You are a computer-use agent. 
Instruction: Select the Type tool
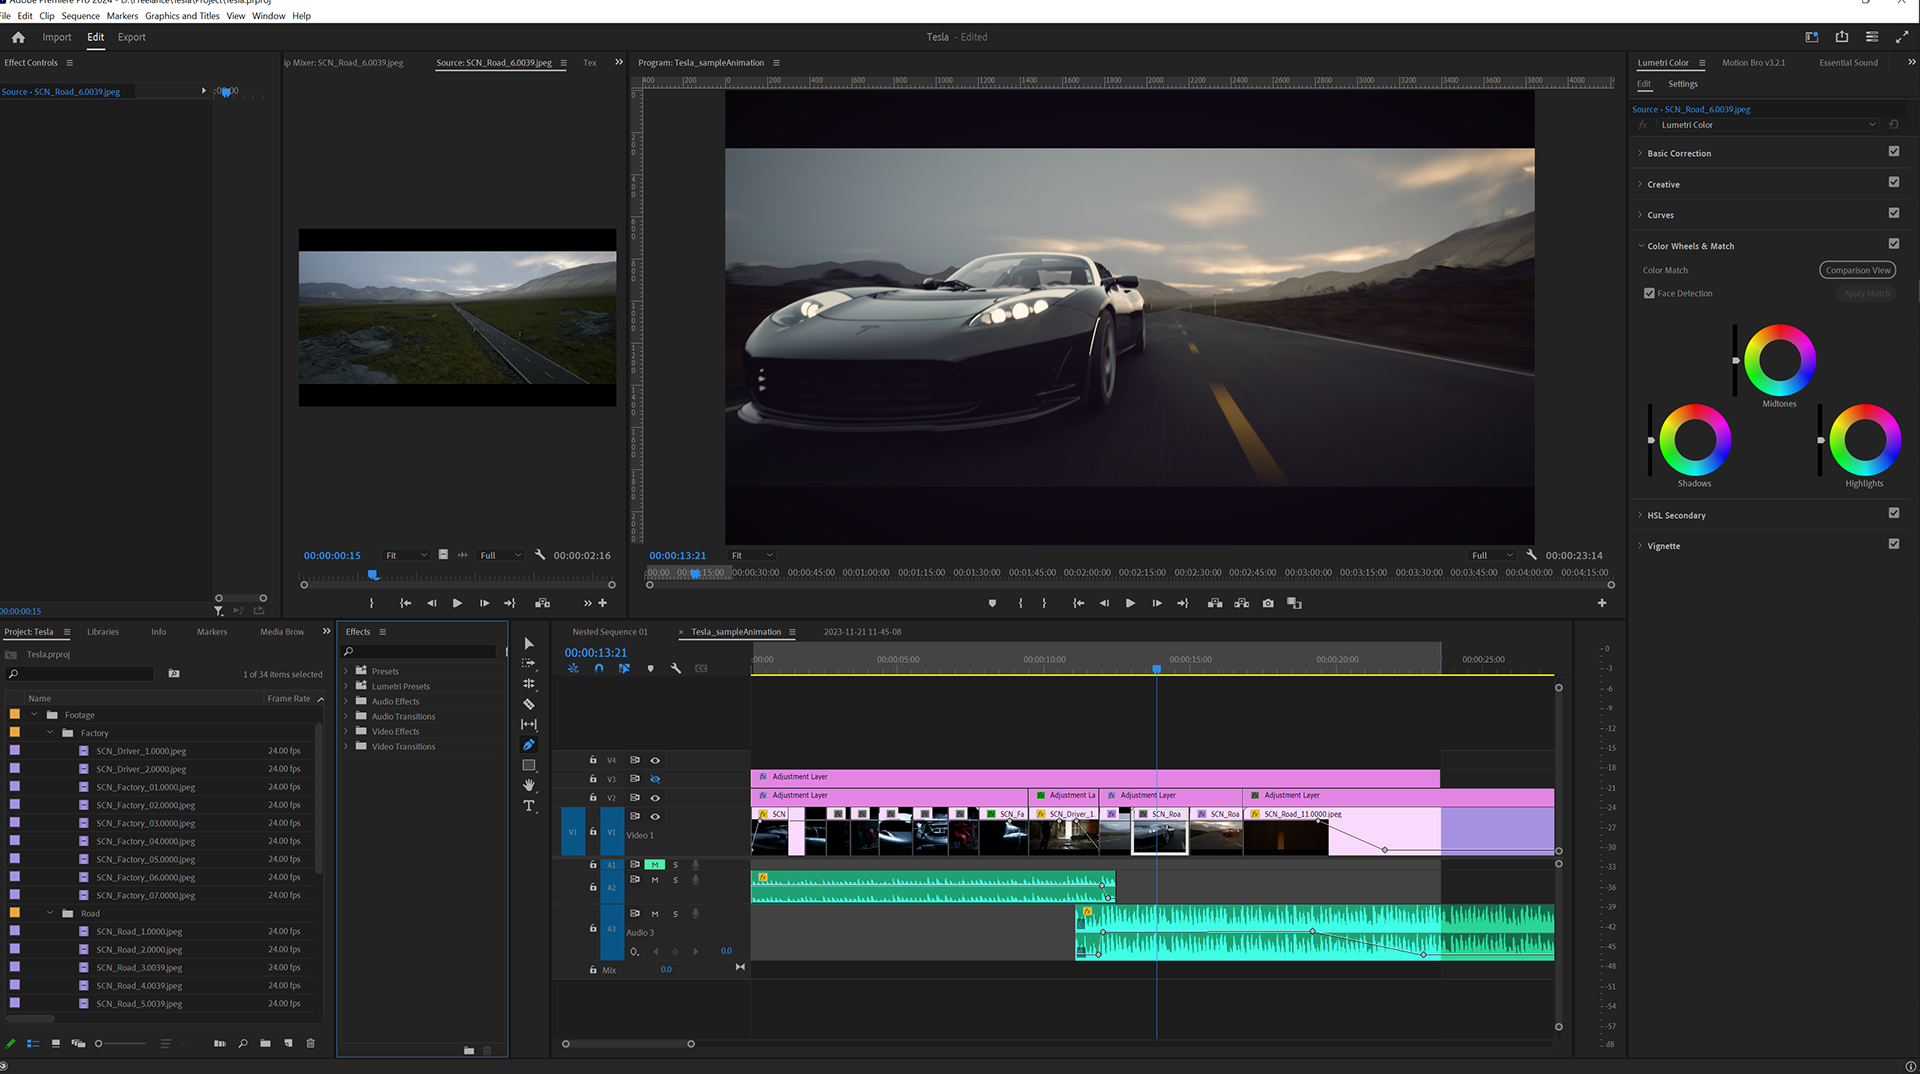pos(529,806)
